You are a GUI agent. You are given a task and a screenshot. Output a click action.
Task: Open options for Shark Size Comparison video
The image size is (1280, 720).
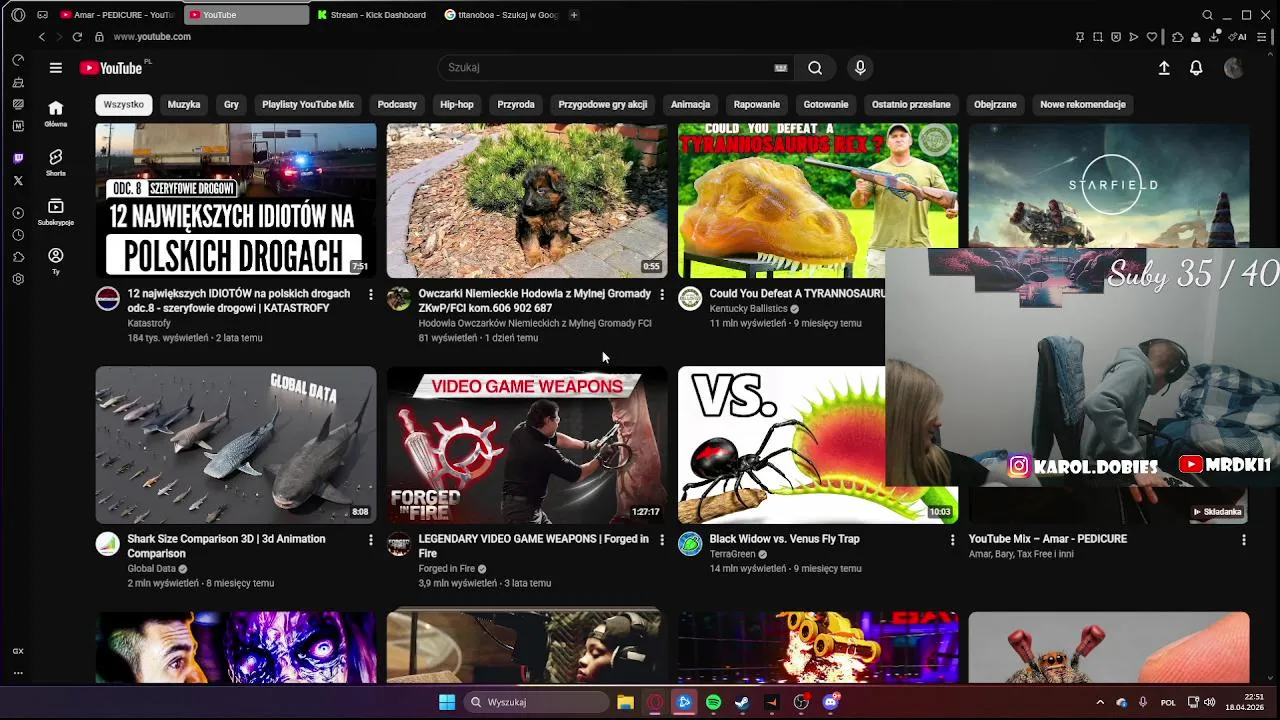[x=370, y=539]
